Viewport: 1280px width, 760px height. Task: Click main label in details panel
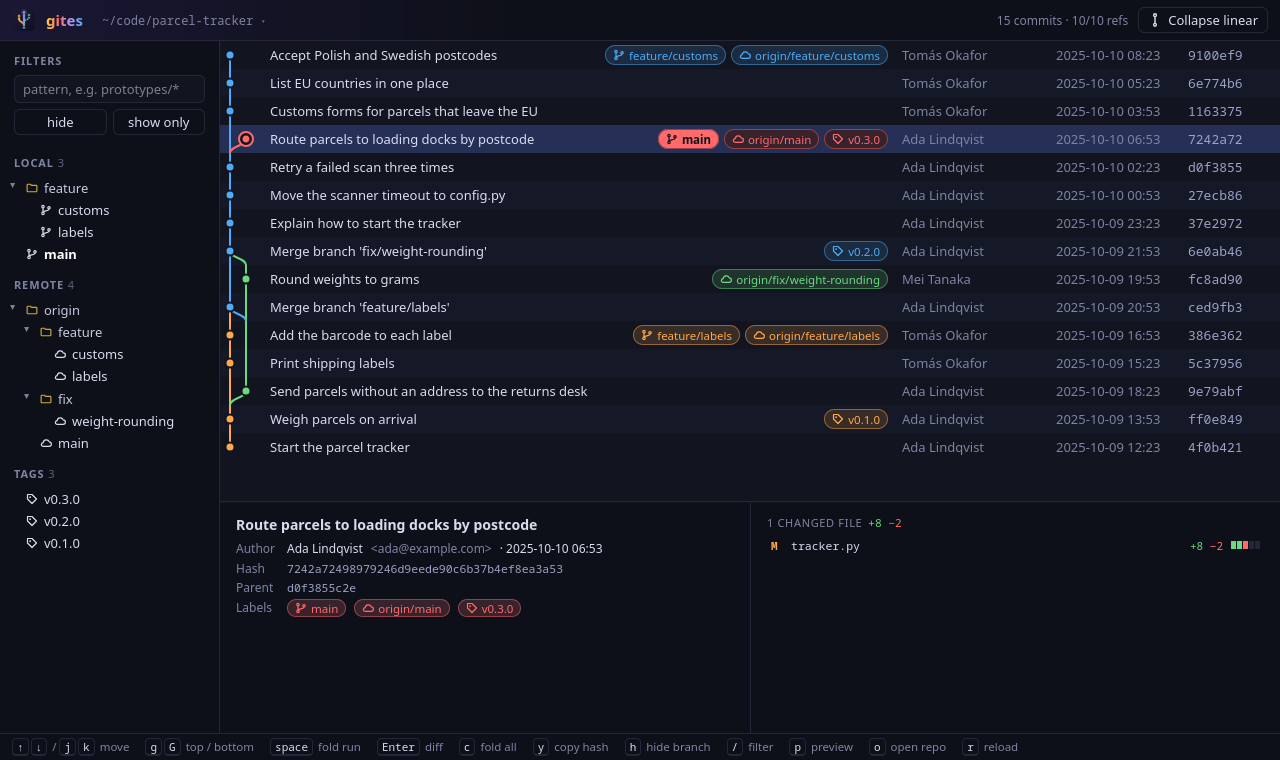point(316,608)
